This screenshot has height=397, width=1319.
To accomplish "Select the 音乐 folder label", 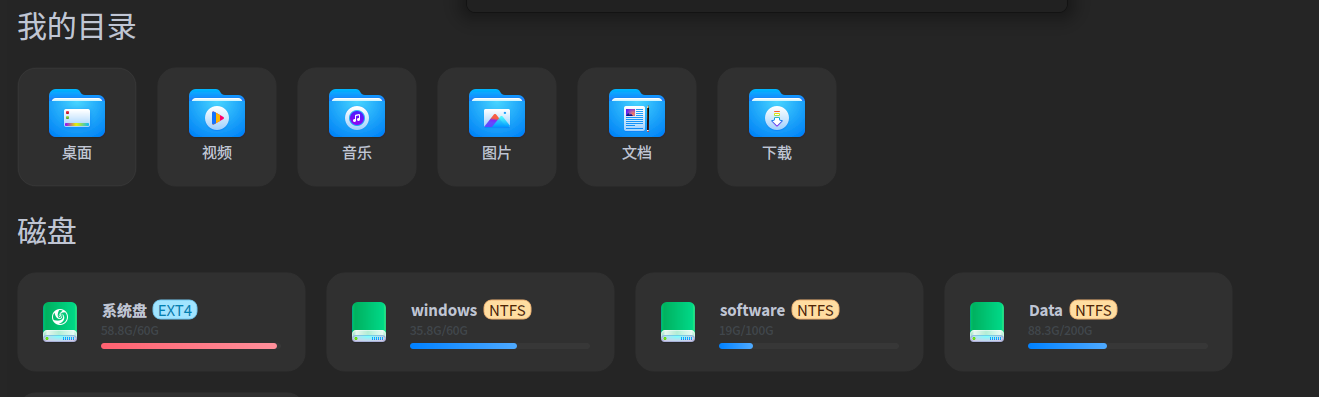I will 357,153.
